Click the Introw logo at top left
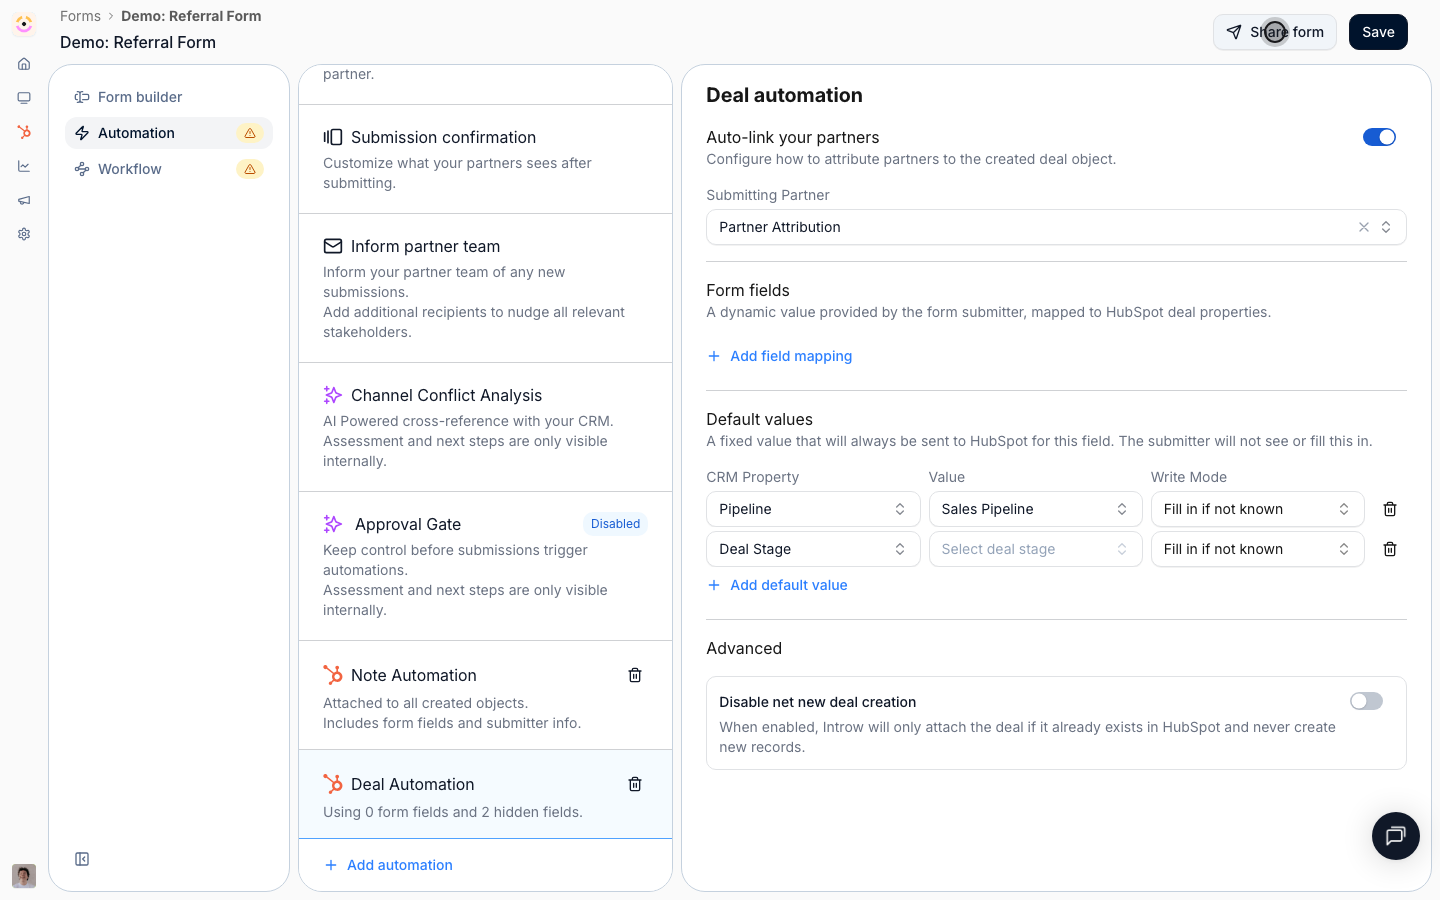 click(x=24, y=24)
